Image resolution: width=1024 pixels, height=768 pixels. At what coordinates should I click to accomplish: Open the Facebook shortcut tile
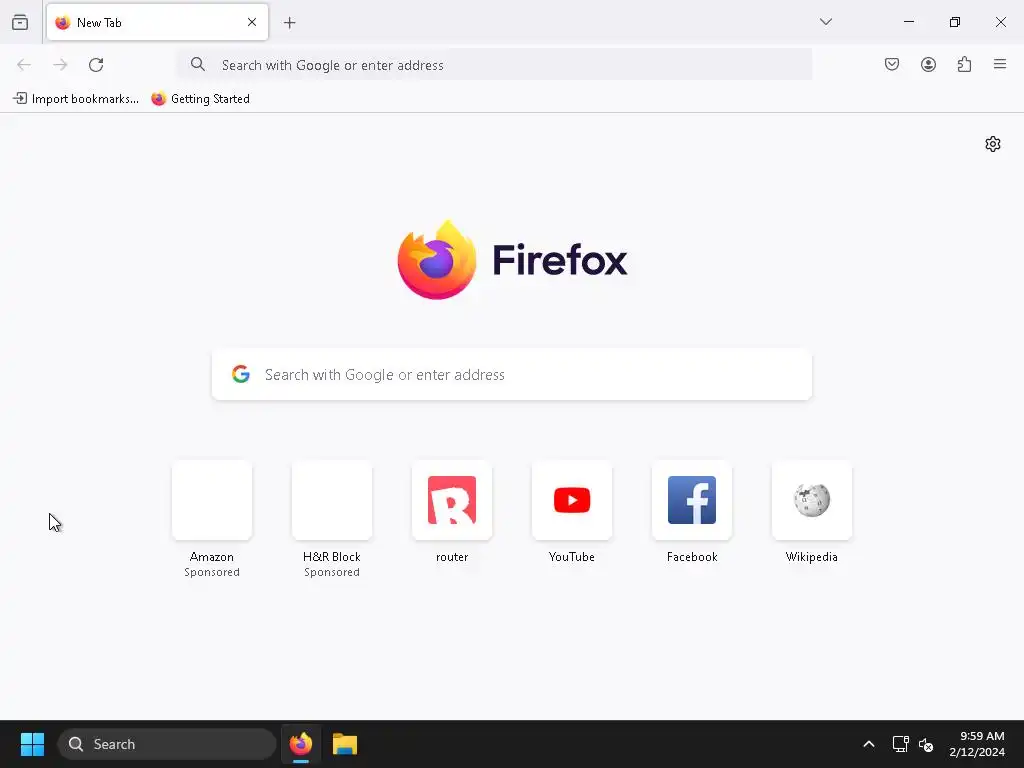coord(692,500)
